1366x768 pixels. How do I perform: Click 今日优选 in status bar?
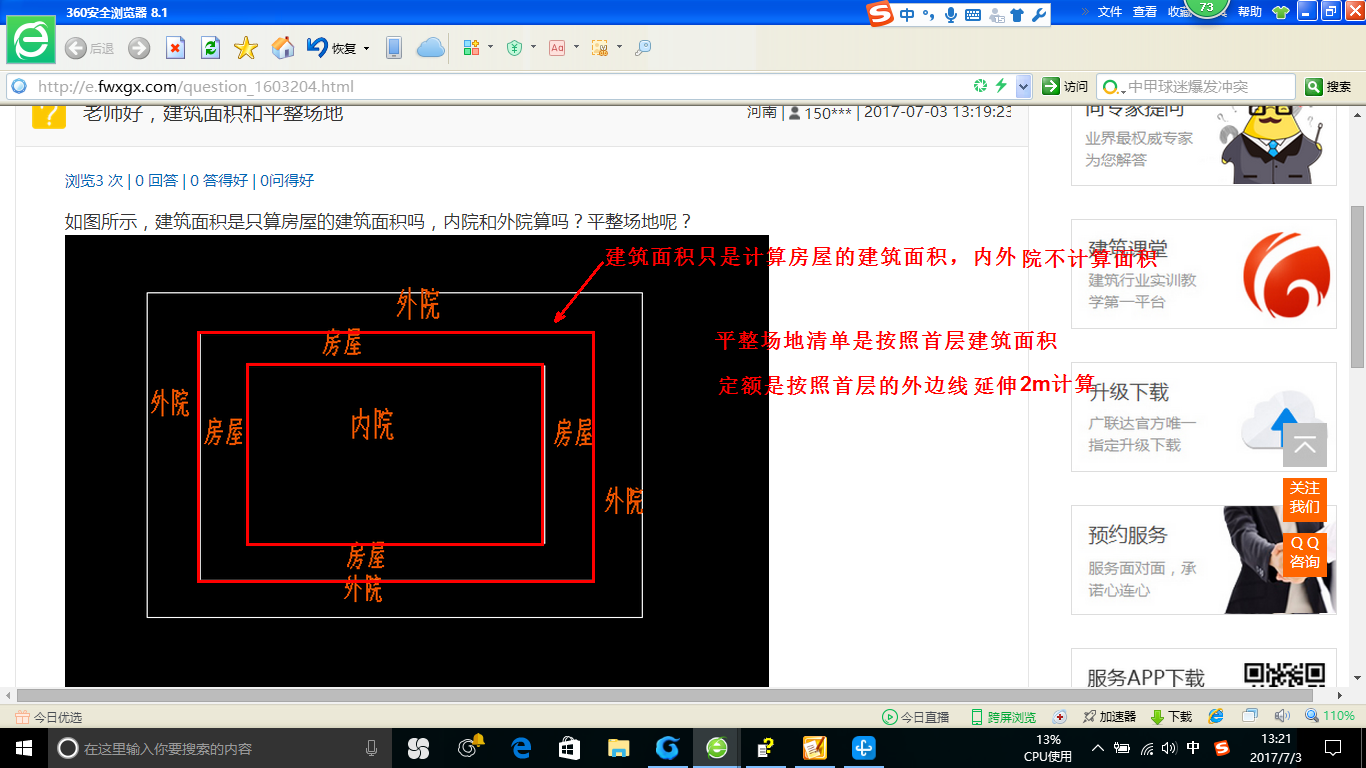50,717
